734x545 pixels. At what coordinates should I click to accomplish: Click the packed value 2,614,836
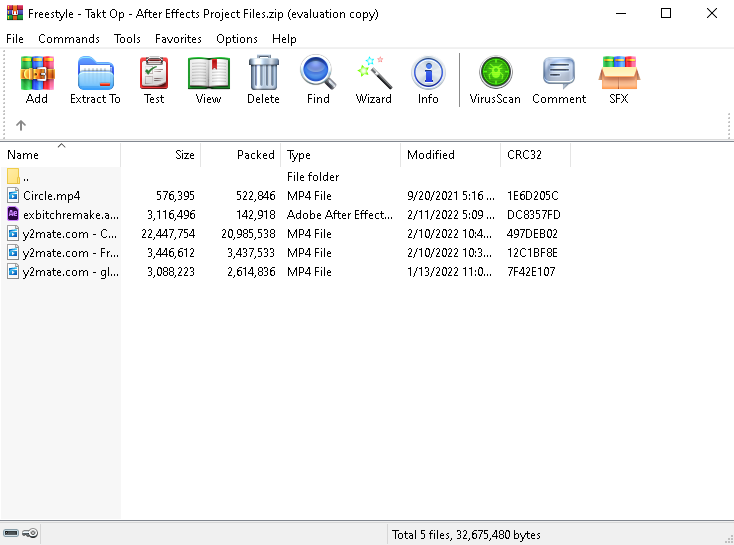point(251,272)
